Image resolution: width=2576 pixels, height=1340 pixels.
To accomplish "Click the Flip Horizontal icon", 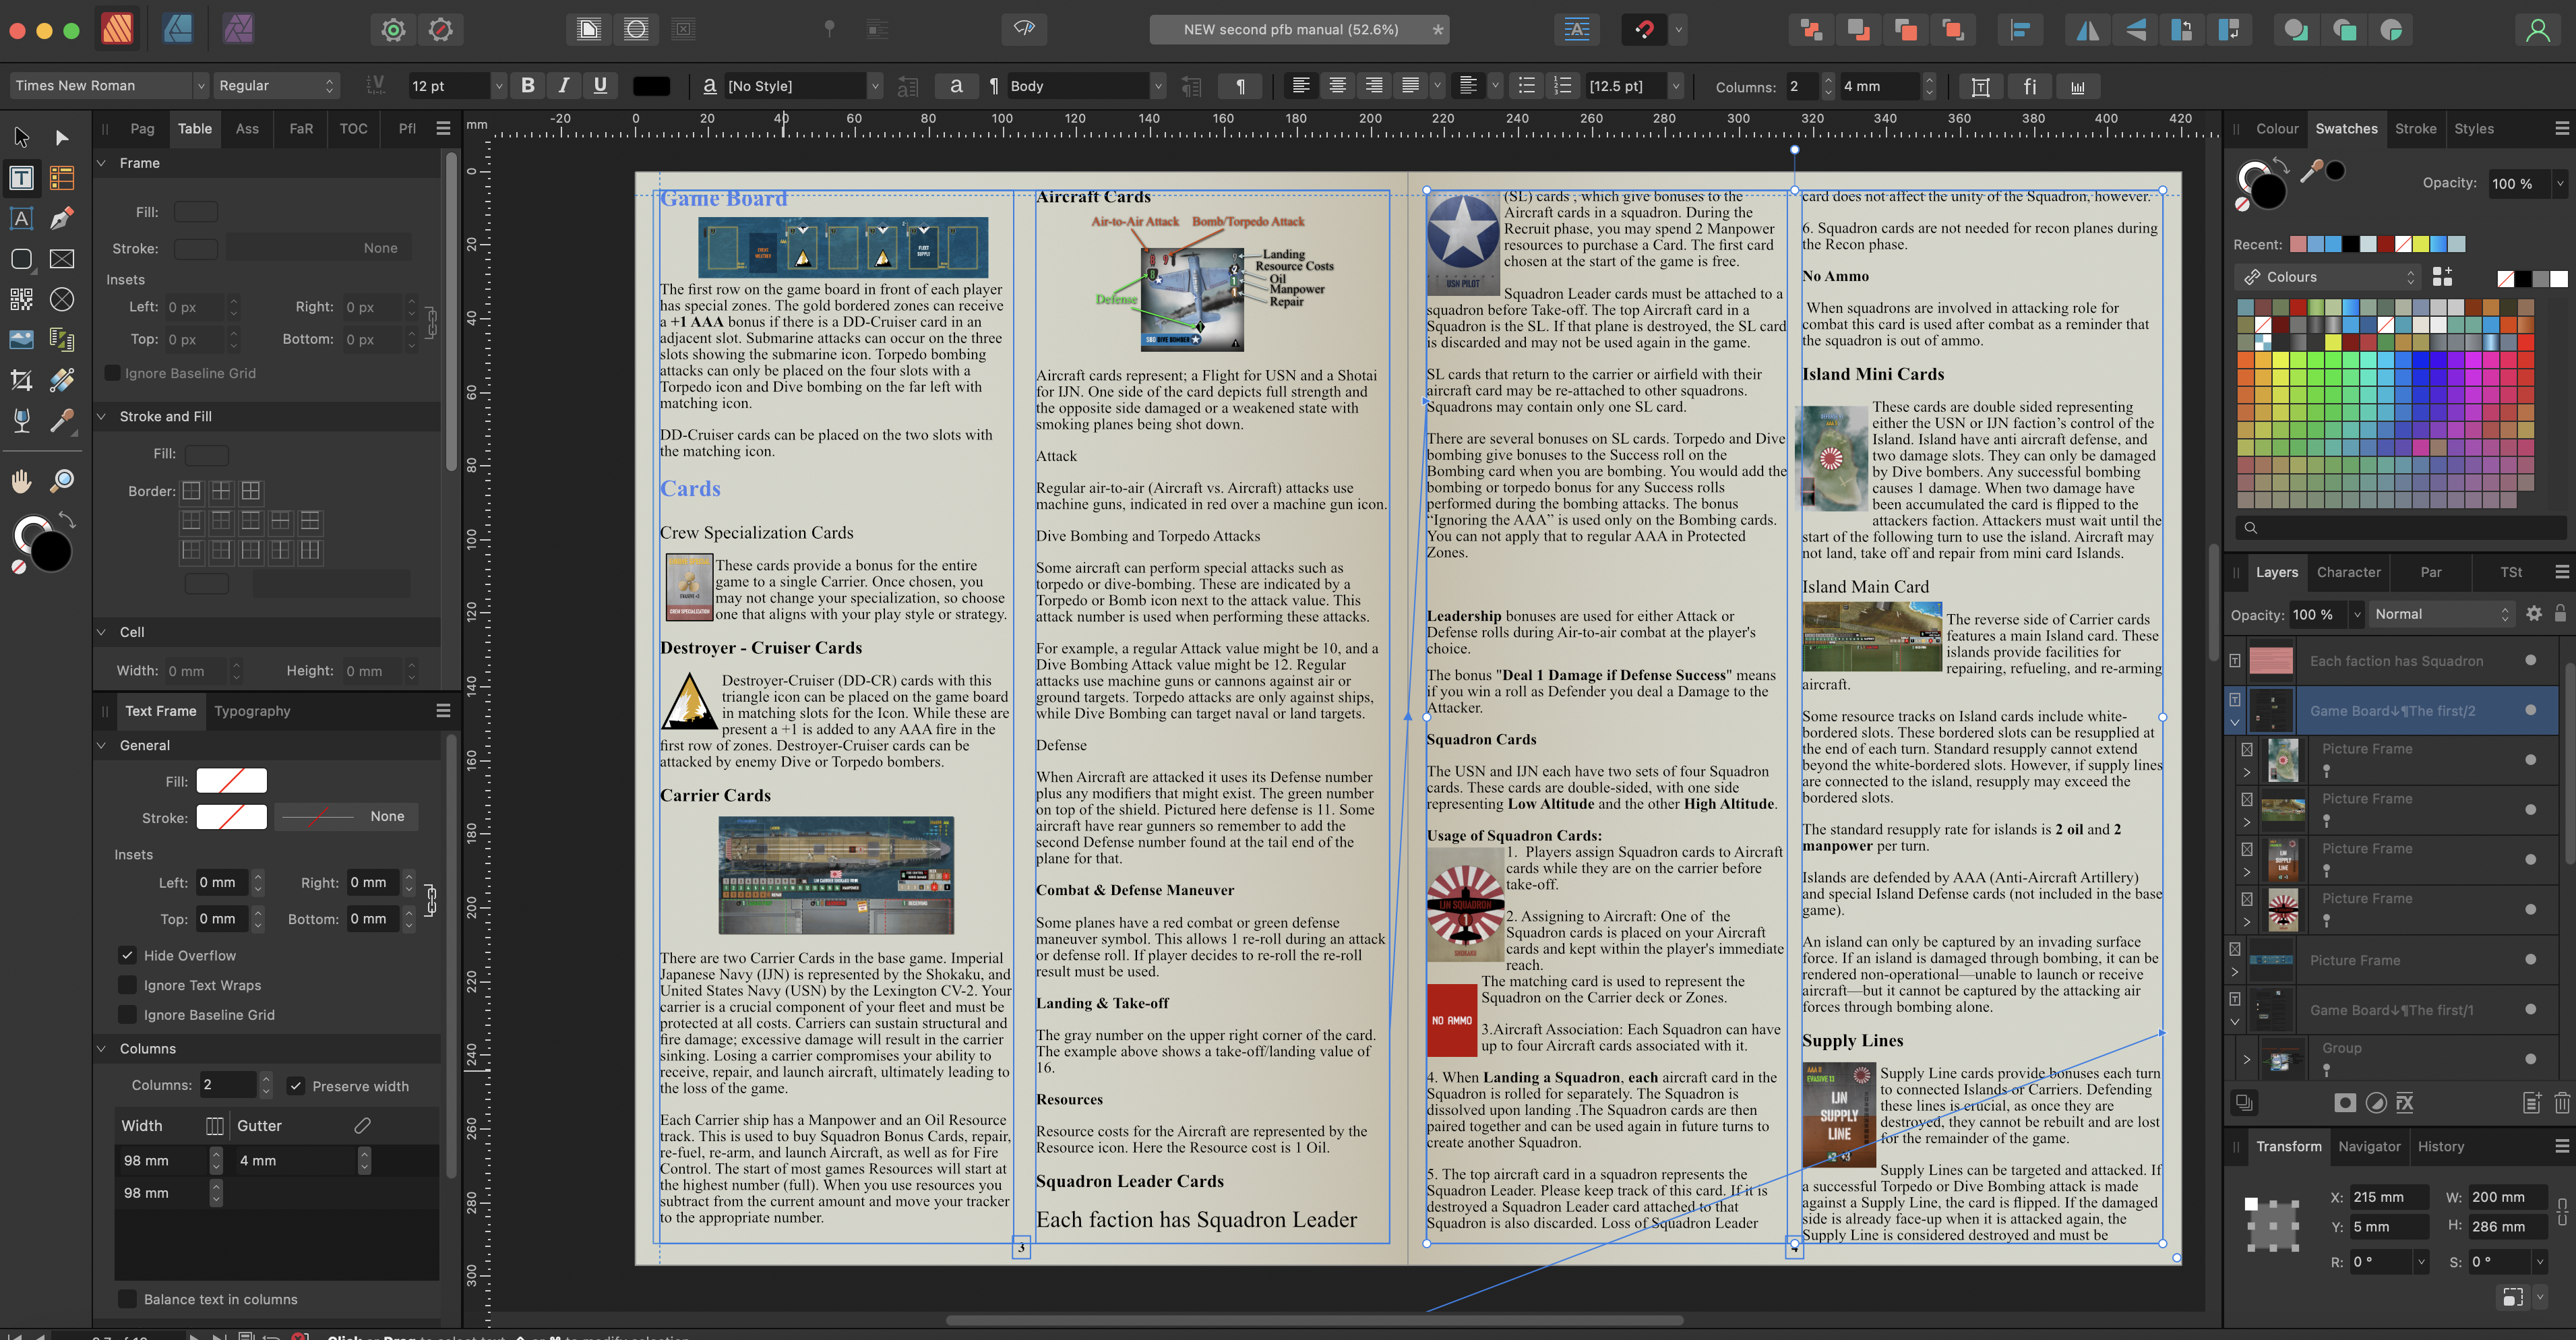I will [2088, 30].
